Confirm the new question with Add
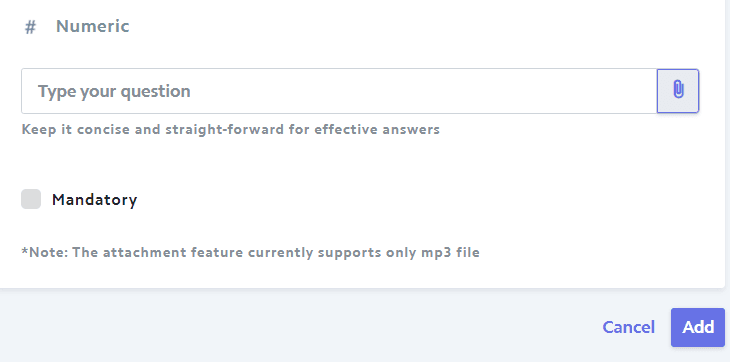This screenshot has height=362, width=730. pyautogui.click(x=698, y=327)
